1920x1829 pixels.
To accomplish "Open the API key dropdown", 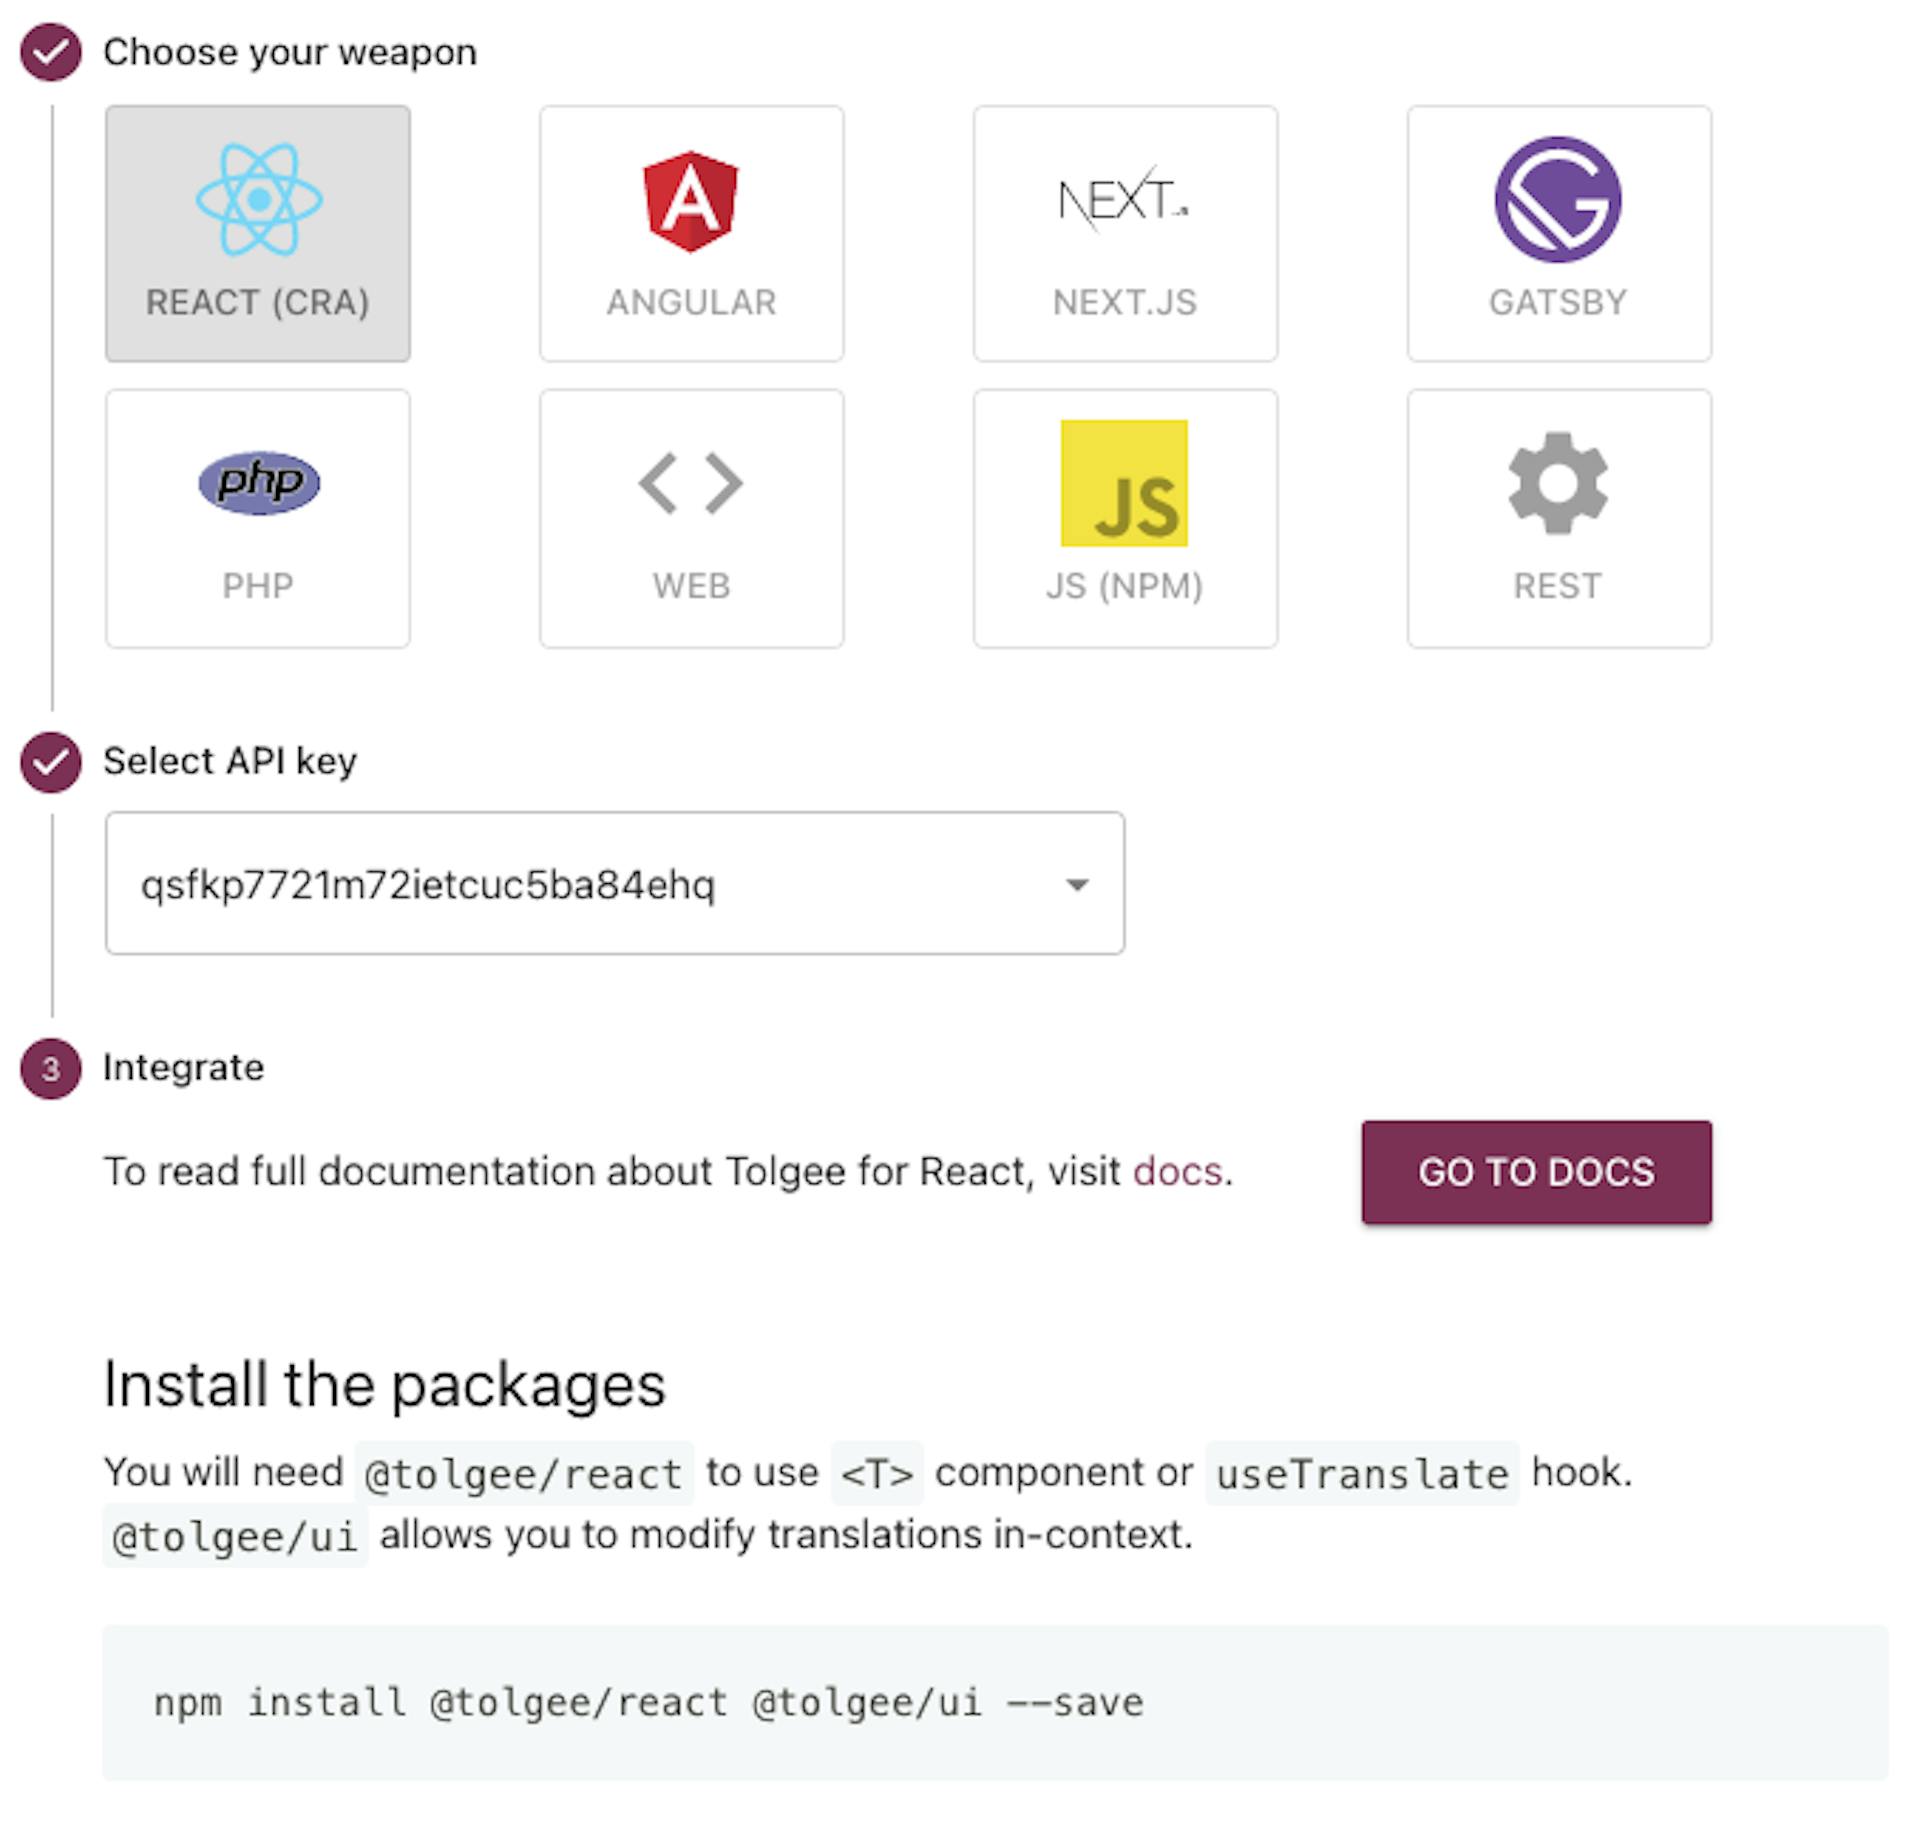I will (615, 884).
